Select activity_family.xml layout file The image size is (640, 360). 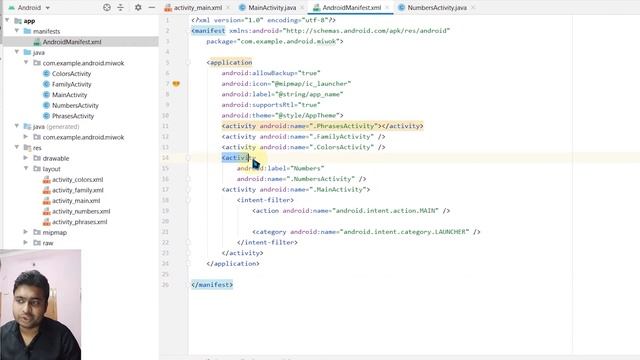pos(78,190)
